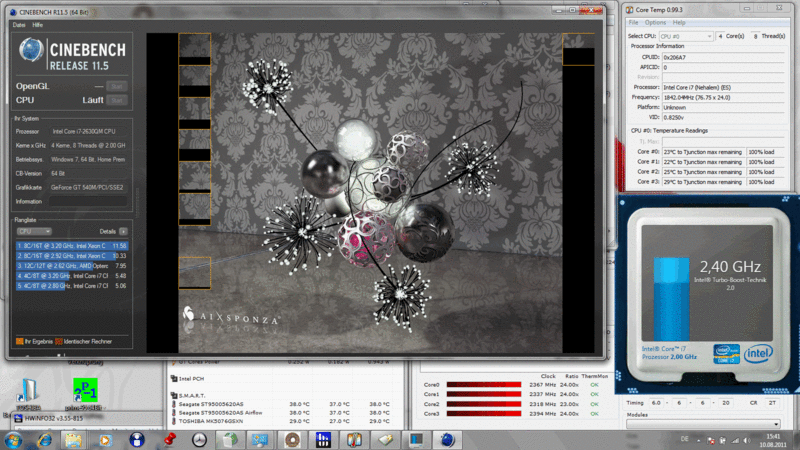Click the rendered scene image in Cinebench
The width and height of the screenshot is (800, 450).
click(370, 193)
